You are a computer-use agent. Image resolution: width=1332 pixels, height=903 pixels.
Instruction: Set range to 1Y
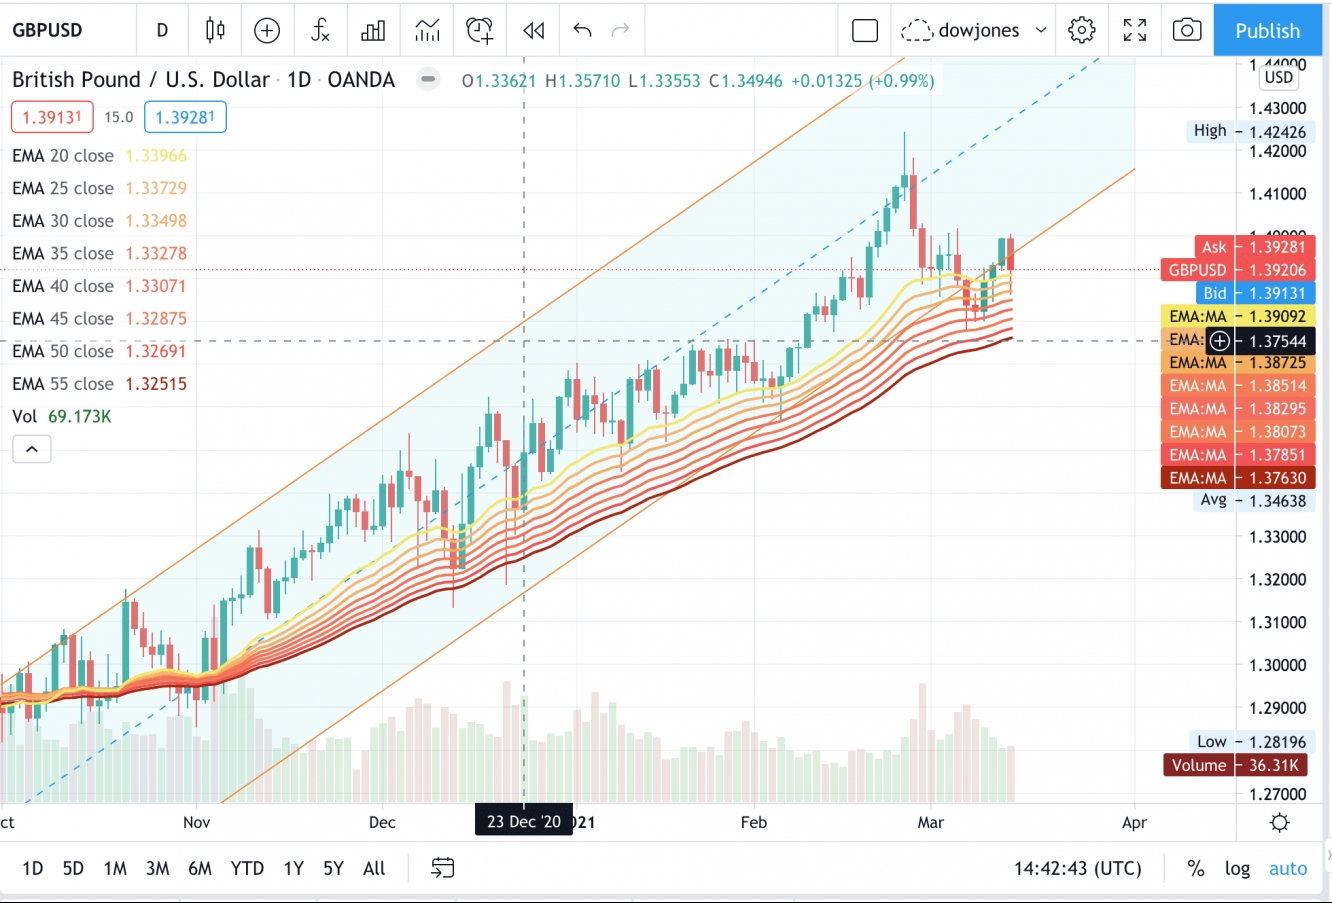293,868
